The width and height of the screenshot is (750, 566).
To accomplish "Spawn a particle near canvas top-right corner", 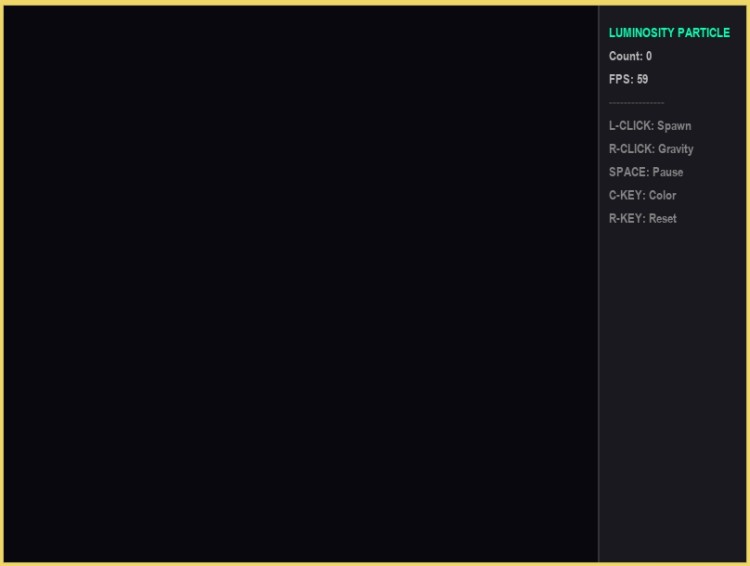I will (x=578, y=25).
